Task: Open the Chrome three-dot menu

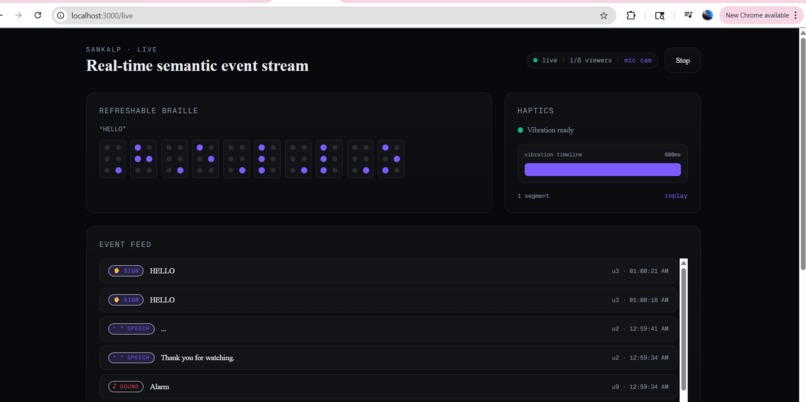Action: click(796, 15)
